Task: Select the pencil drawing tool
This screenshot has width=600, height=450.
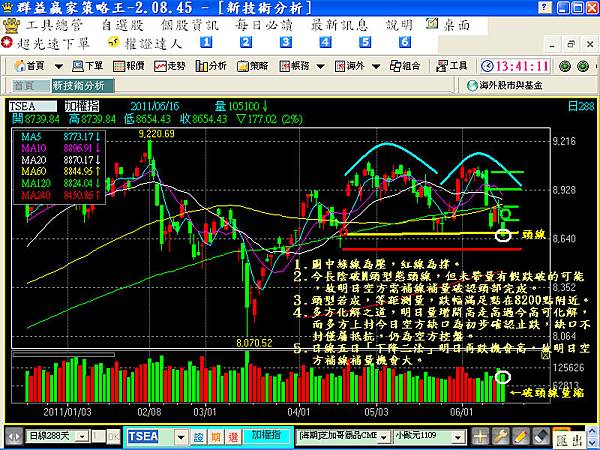Action: tap(520, 436)
